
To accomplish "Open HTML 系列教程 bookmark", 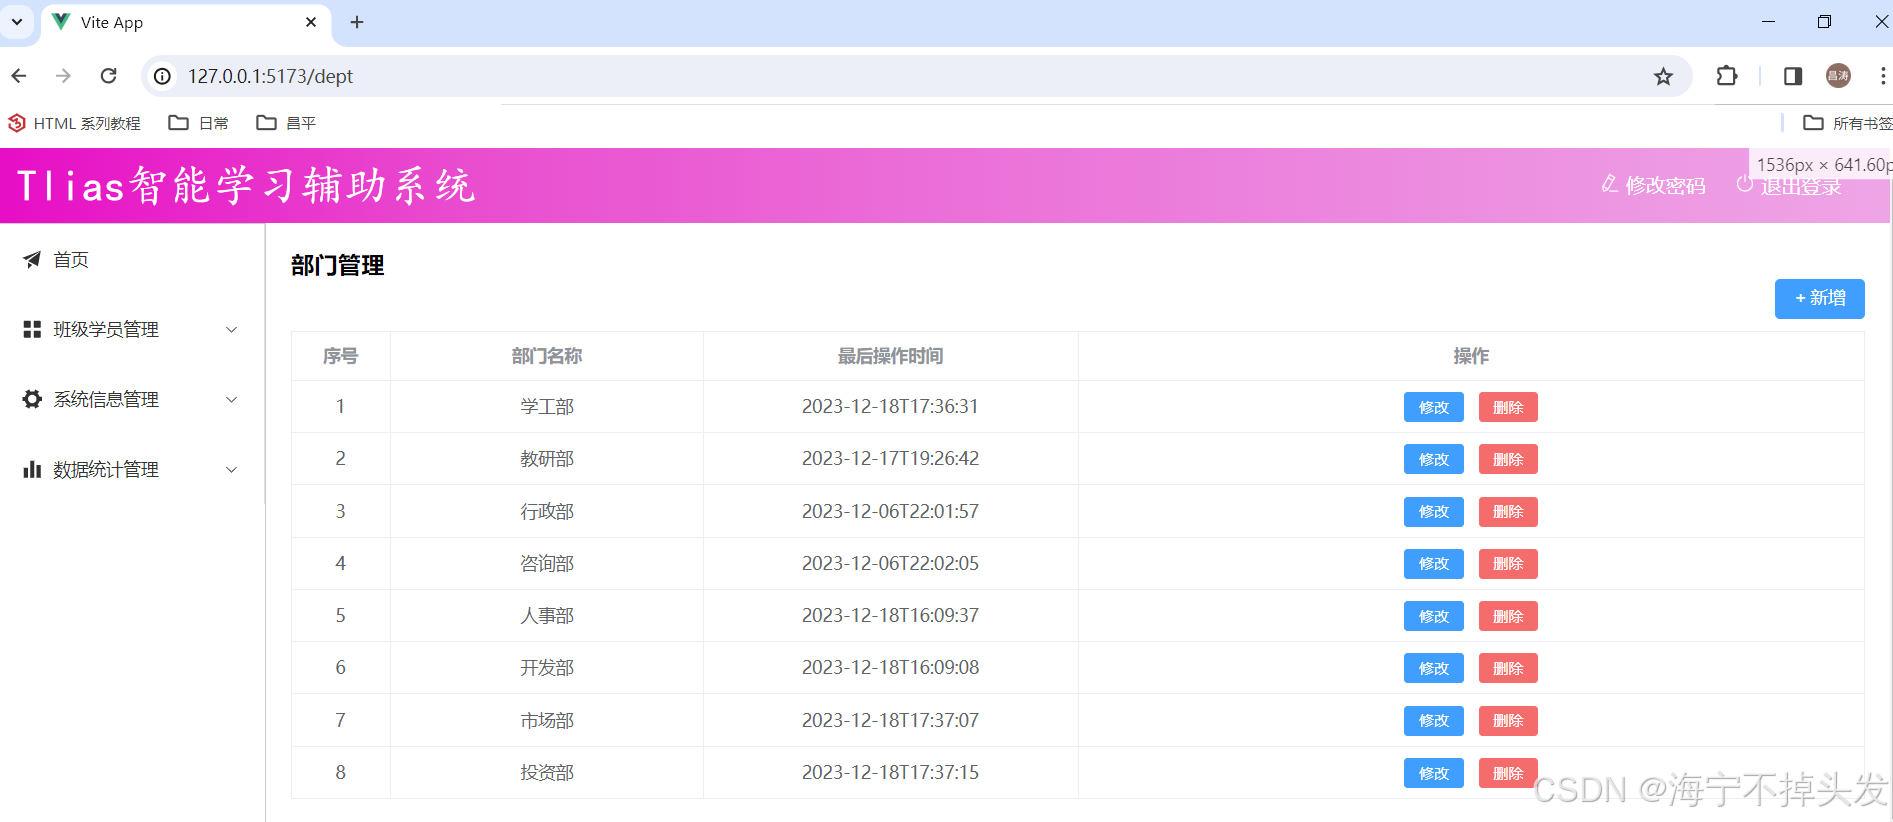I will [75, 123].
